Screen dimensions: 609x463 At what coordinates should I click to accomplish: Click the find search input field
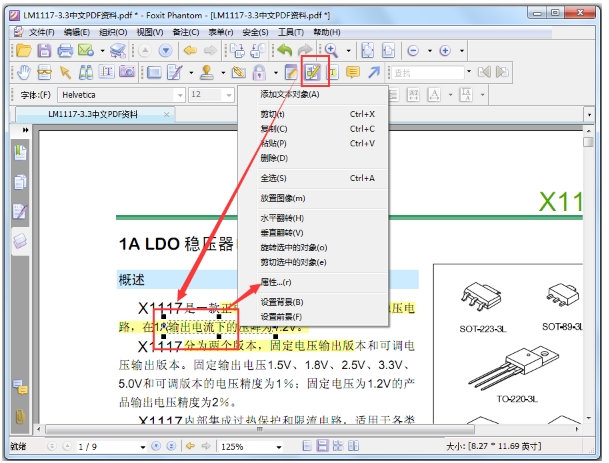tap(428, 72)
